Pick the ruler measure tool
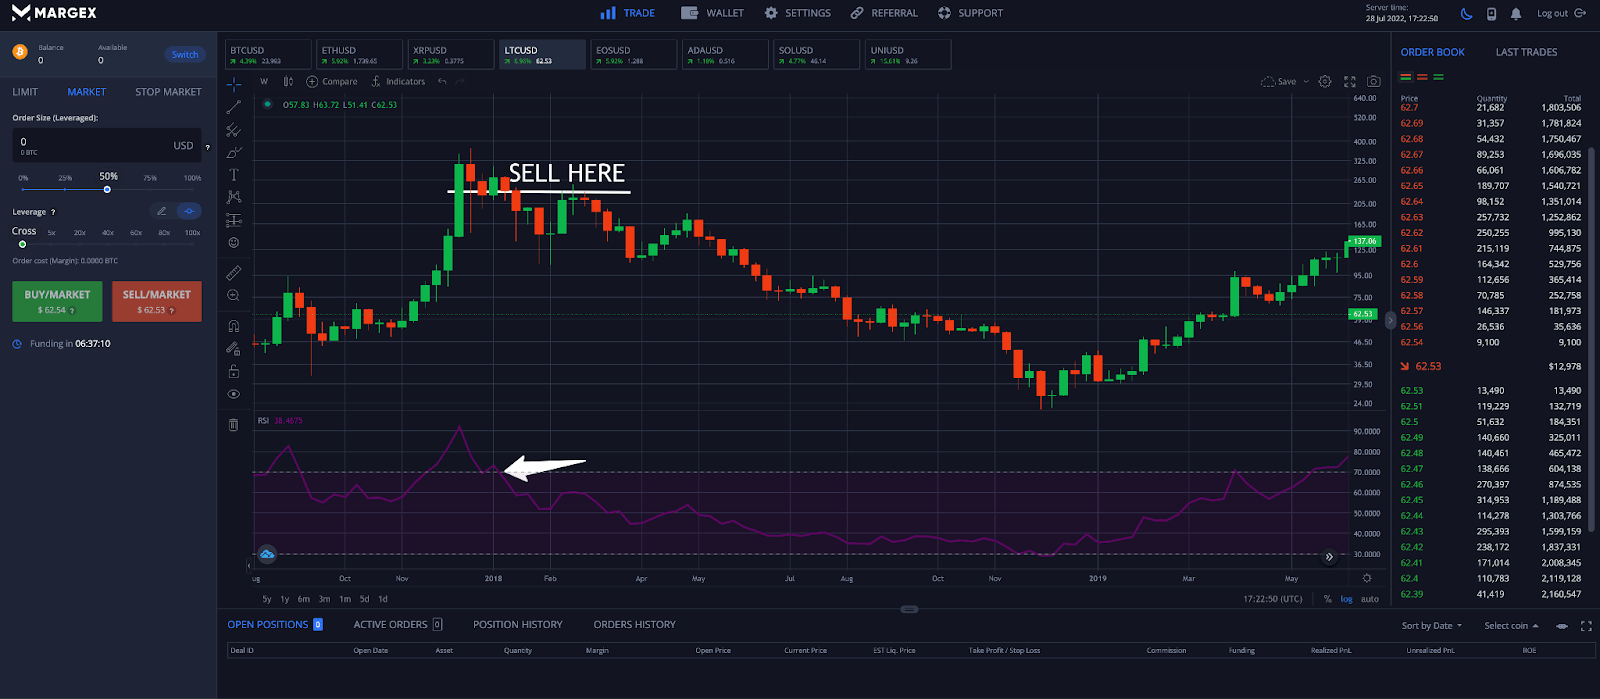Image resolution: width=1600 pixels, height=699 pixels. [234, 272]
